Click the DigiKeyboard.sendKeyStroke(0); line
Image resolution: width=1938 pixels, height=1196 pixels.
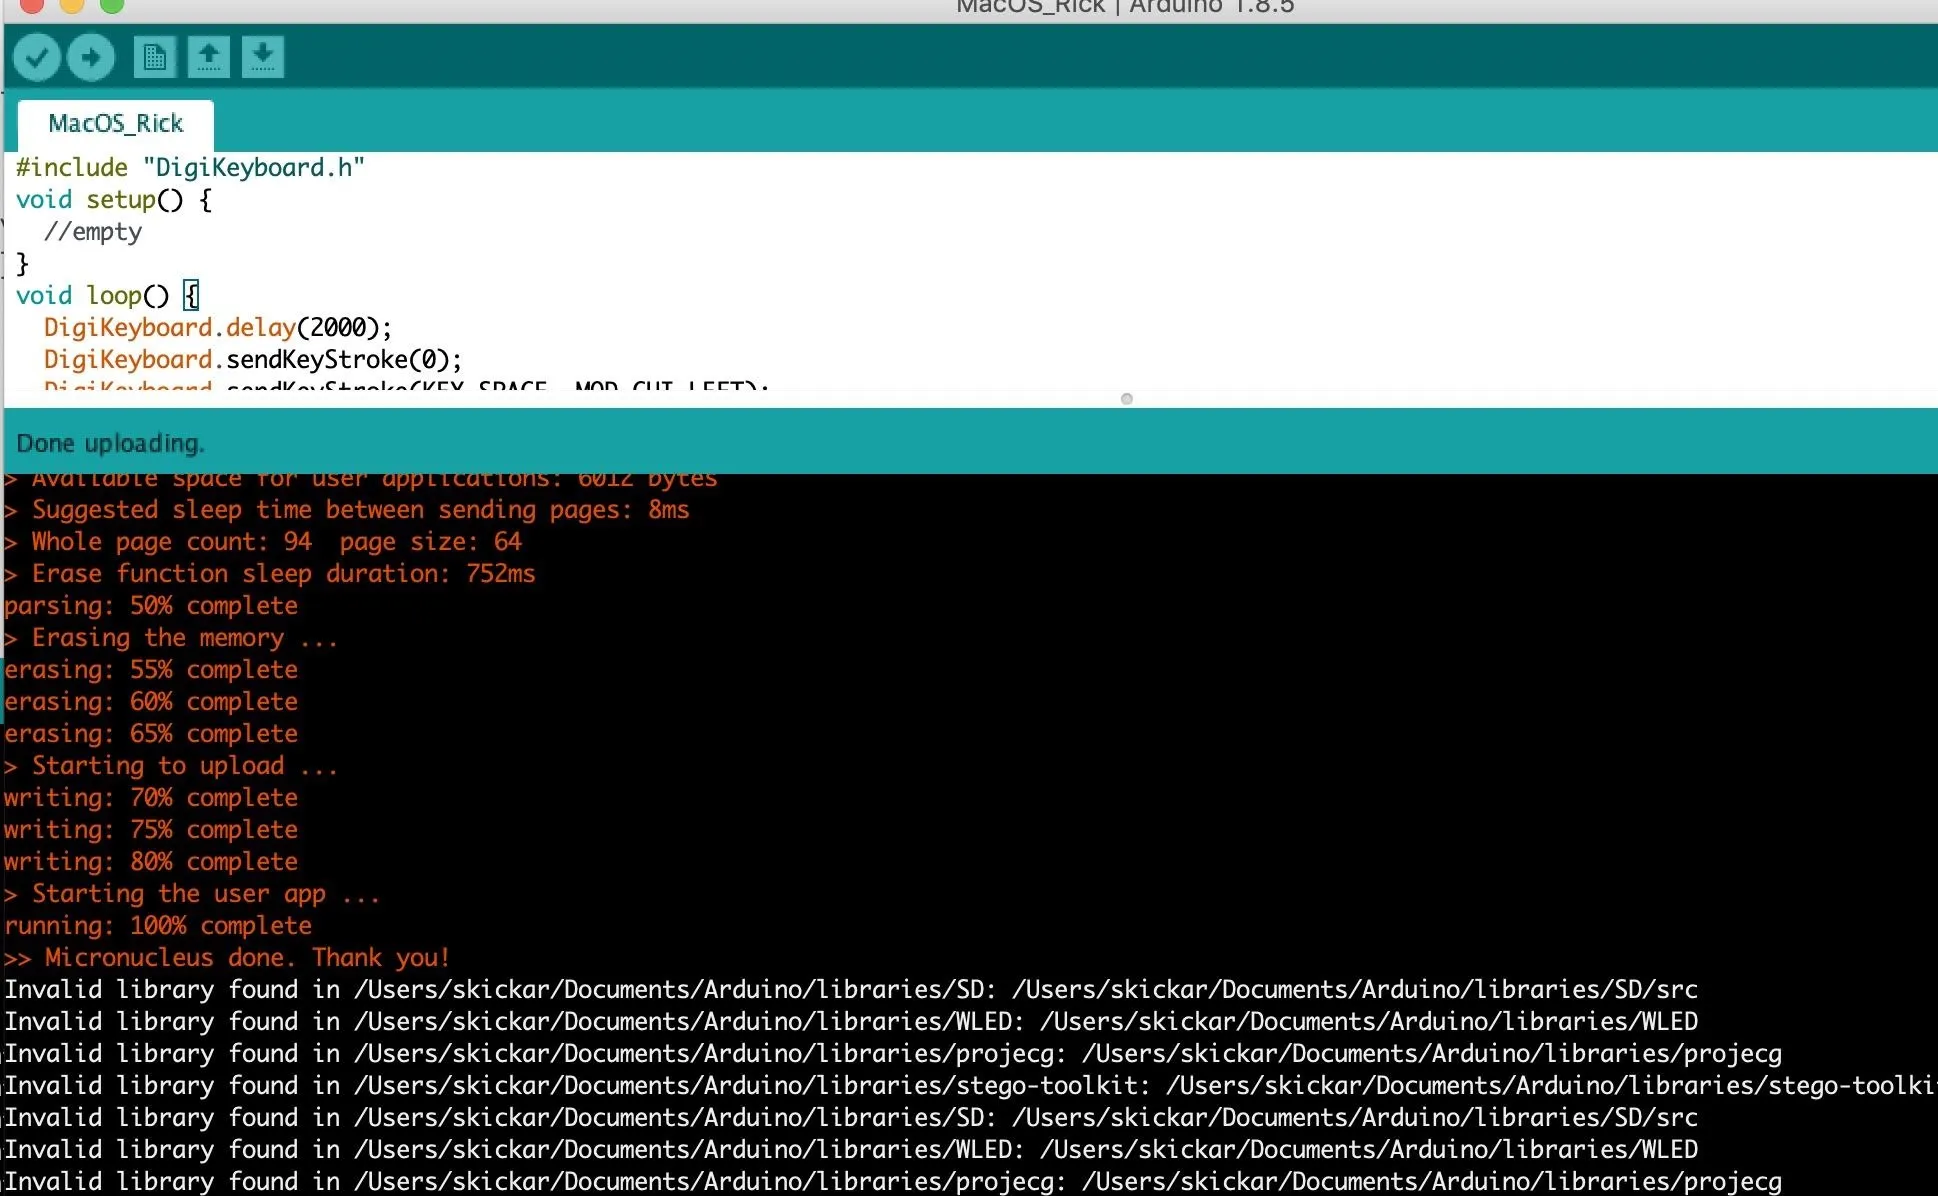253,359
